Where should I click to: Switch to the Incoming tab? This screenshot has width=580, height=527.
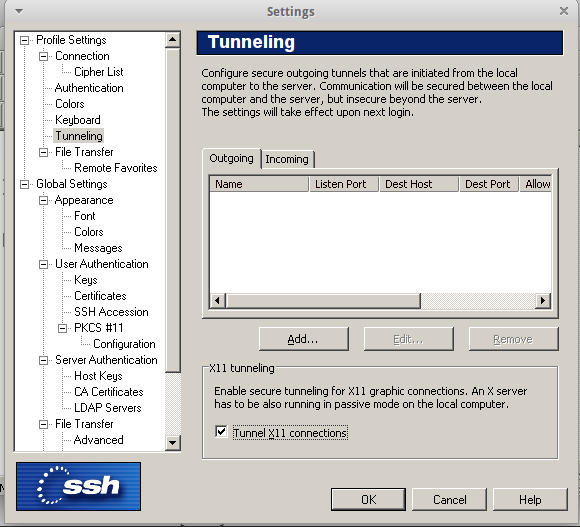287,159
